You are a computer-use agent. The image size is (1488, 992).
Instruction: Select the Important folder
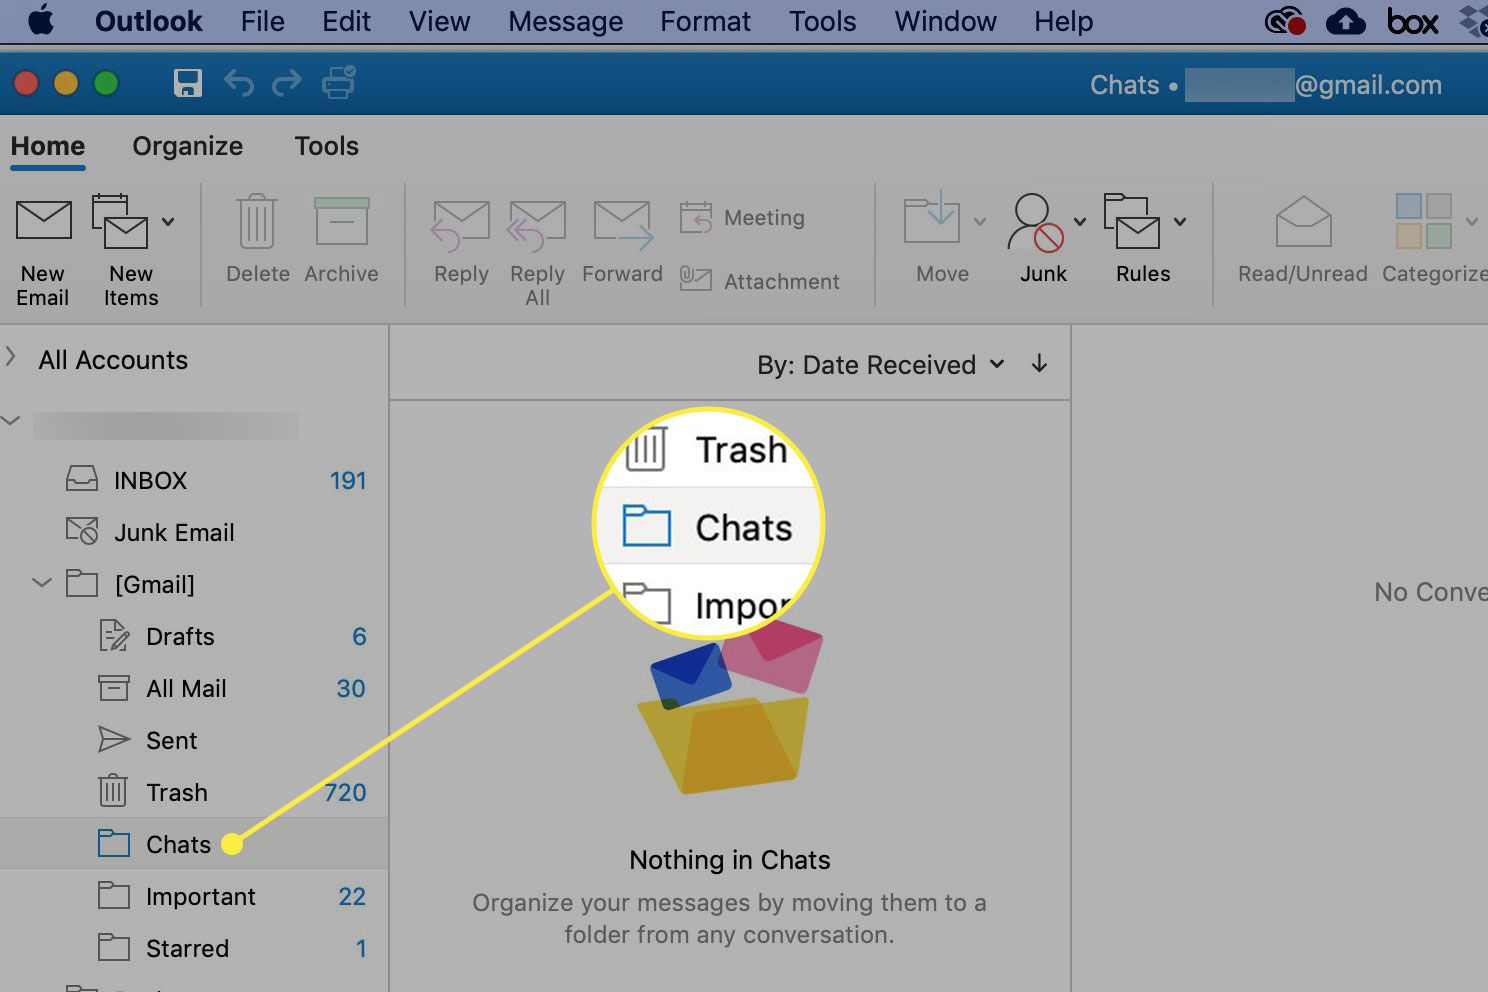point(194,896)
